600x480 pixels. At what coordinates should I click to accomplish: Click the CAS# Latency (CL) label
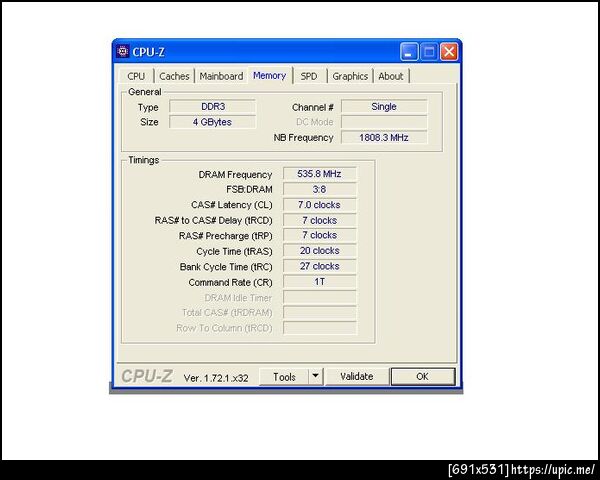click(232, 205)
